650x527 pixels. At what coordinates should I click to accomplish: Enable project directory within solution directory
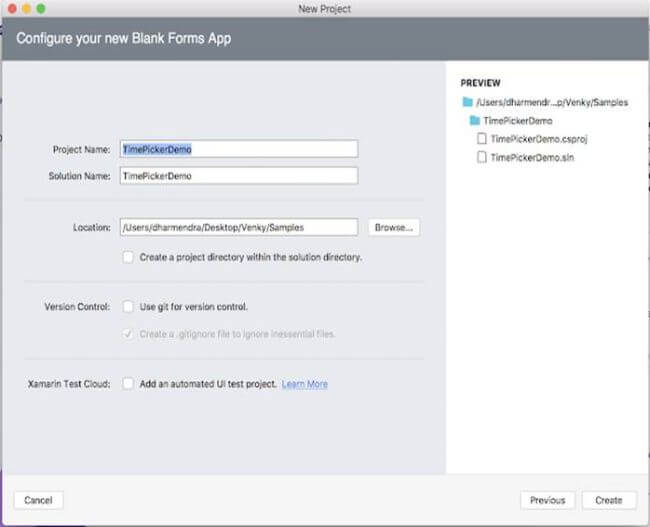[x=128, y=257]
